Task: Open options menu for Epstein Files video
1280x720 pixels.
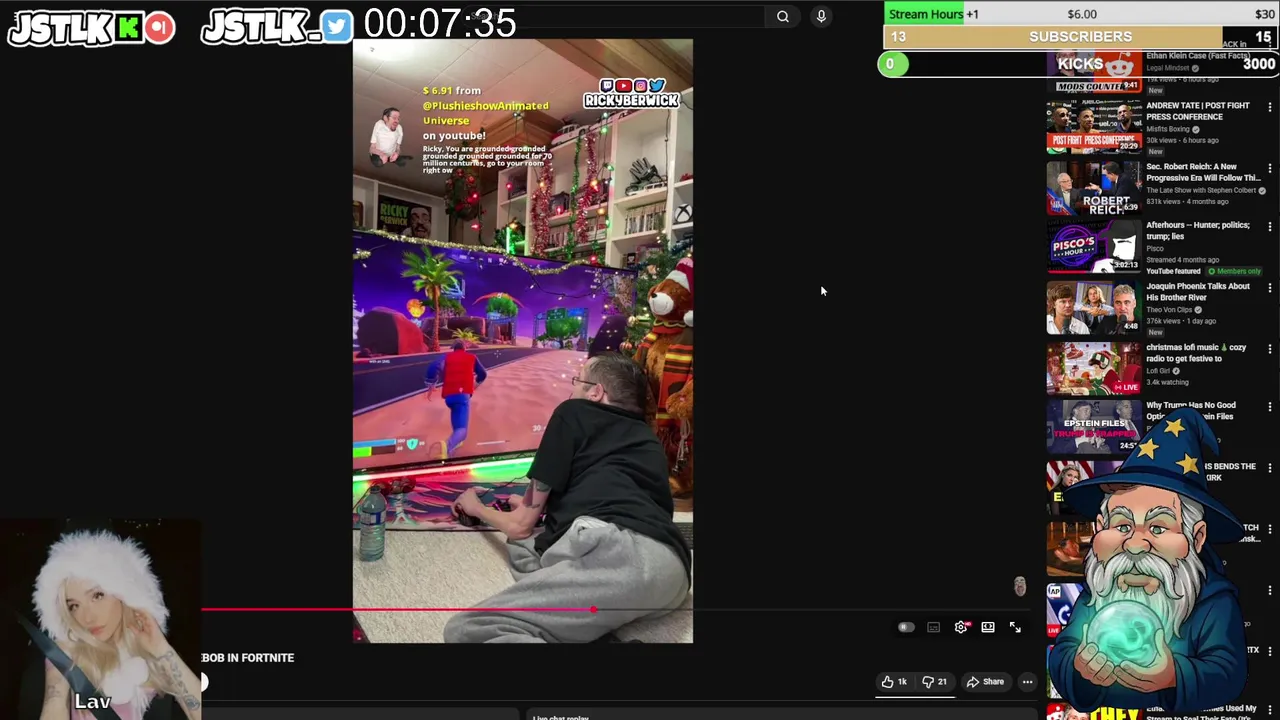Action: coord(1270,408)
